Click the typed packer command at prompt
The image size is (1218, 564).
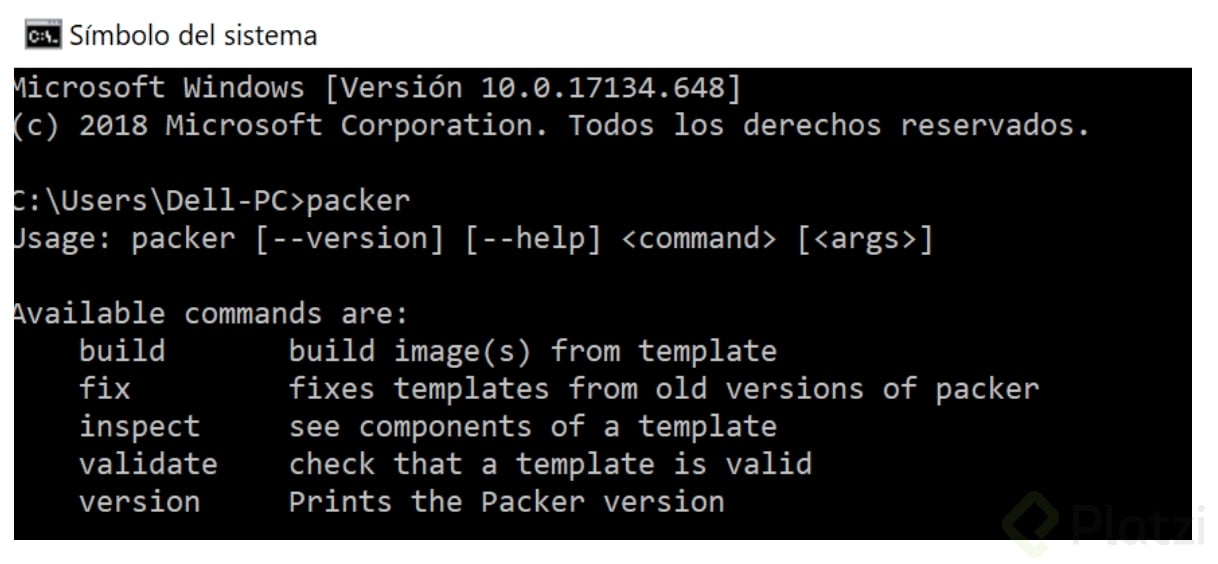[359, 202]
